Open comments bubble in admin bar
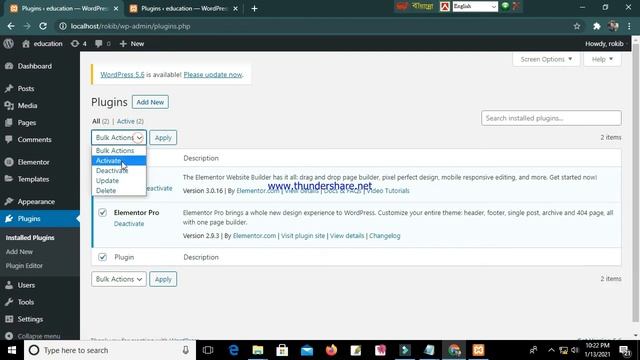The width and height of the screenshot is (640, 360). [103, 44]
